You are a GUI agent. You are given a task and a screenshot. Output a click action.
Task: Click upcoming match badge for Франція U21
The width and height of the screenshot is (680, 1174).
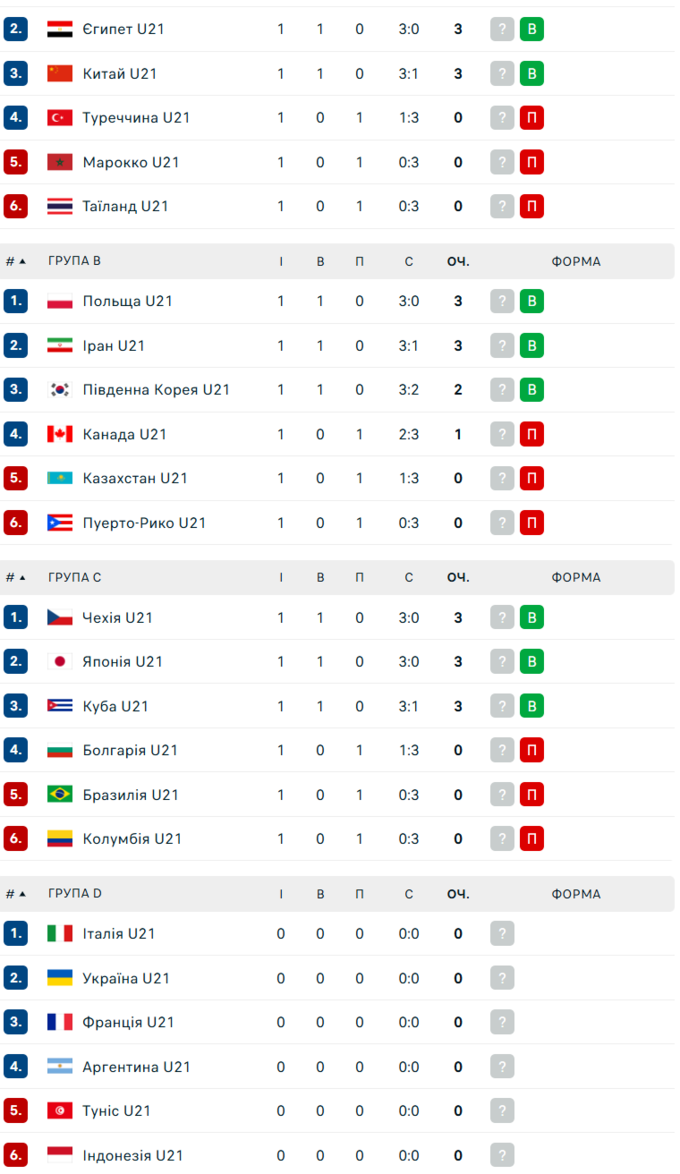click(502, 1022)
